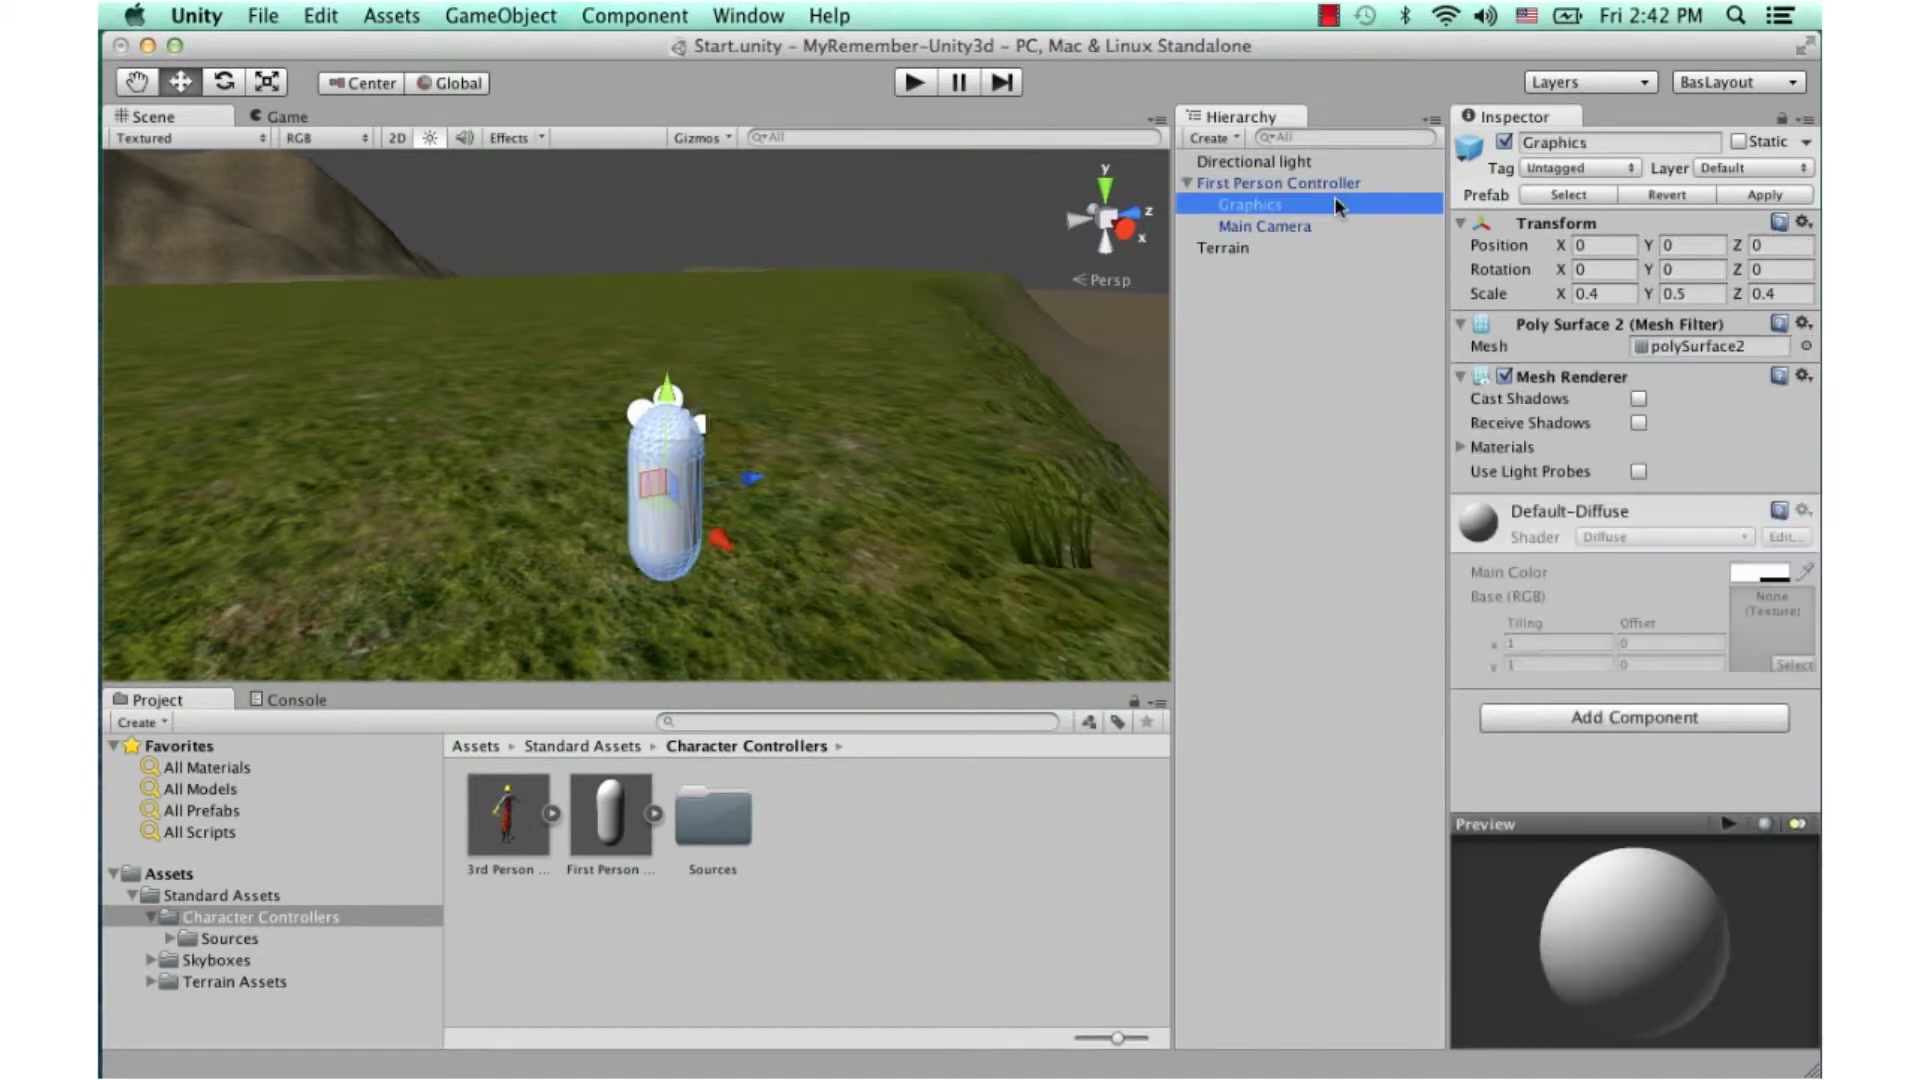This screenshot has height=1080, width=1920.
Task: Expand the Materials foldout
Action: click(1461, 447)
